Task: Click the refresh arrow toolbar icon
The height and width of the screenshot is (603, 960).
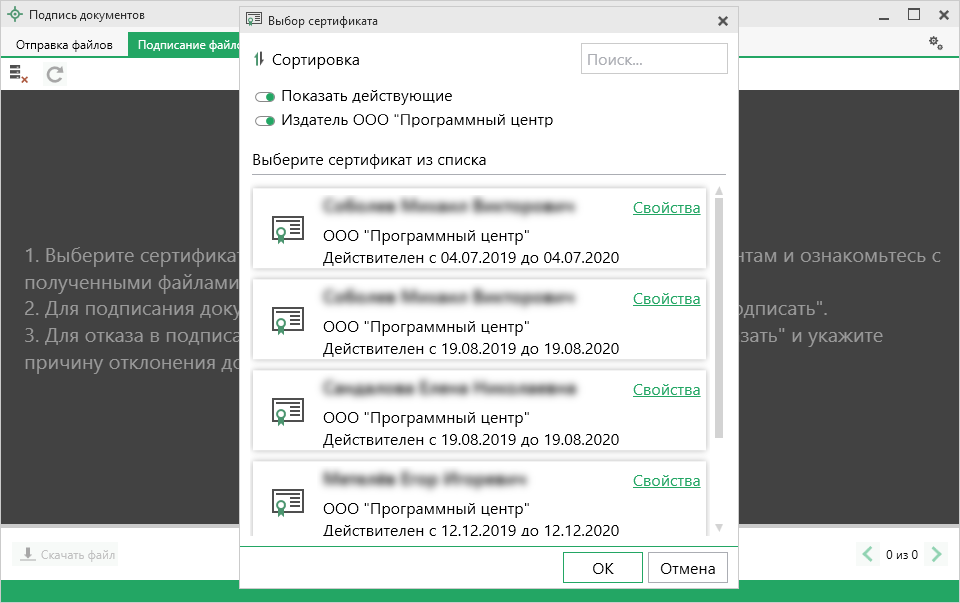Action: [x=55, y=74]
